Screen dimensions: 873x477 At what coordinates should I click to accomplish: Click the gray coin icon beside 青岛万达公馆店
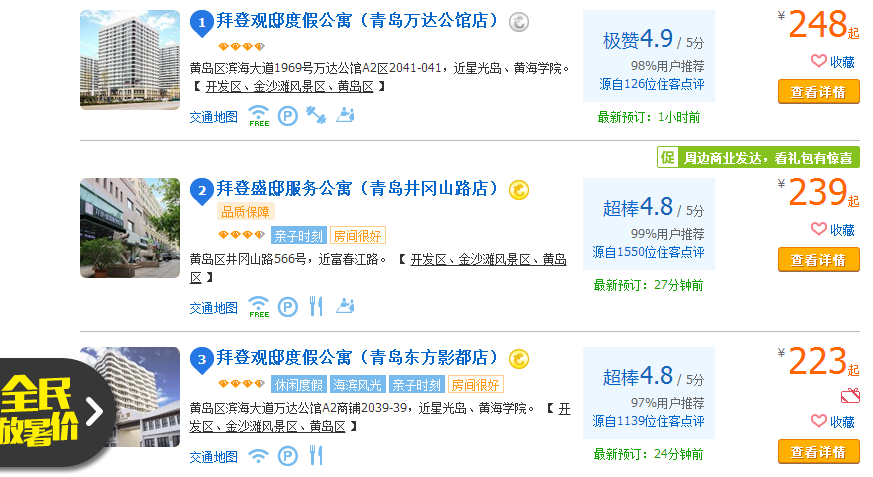click(x=519, y=21)
